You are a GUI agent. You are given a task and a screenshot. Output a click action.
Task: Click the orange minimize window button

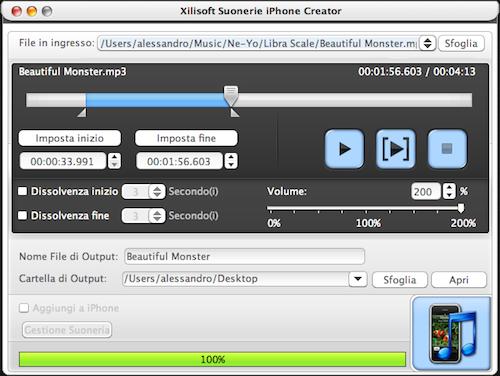coord(32,11)
